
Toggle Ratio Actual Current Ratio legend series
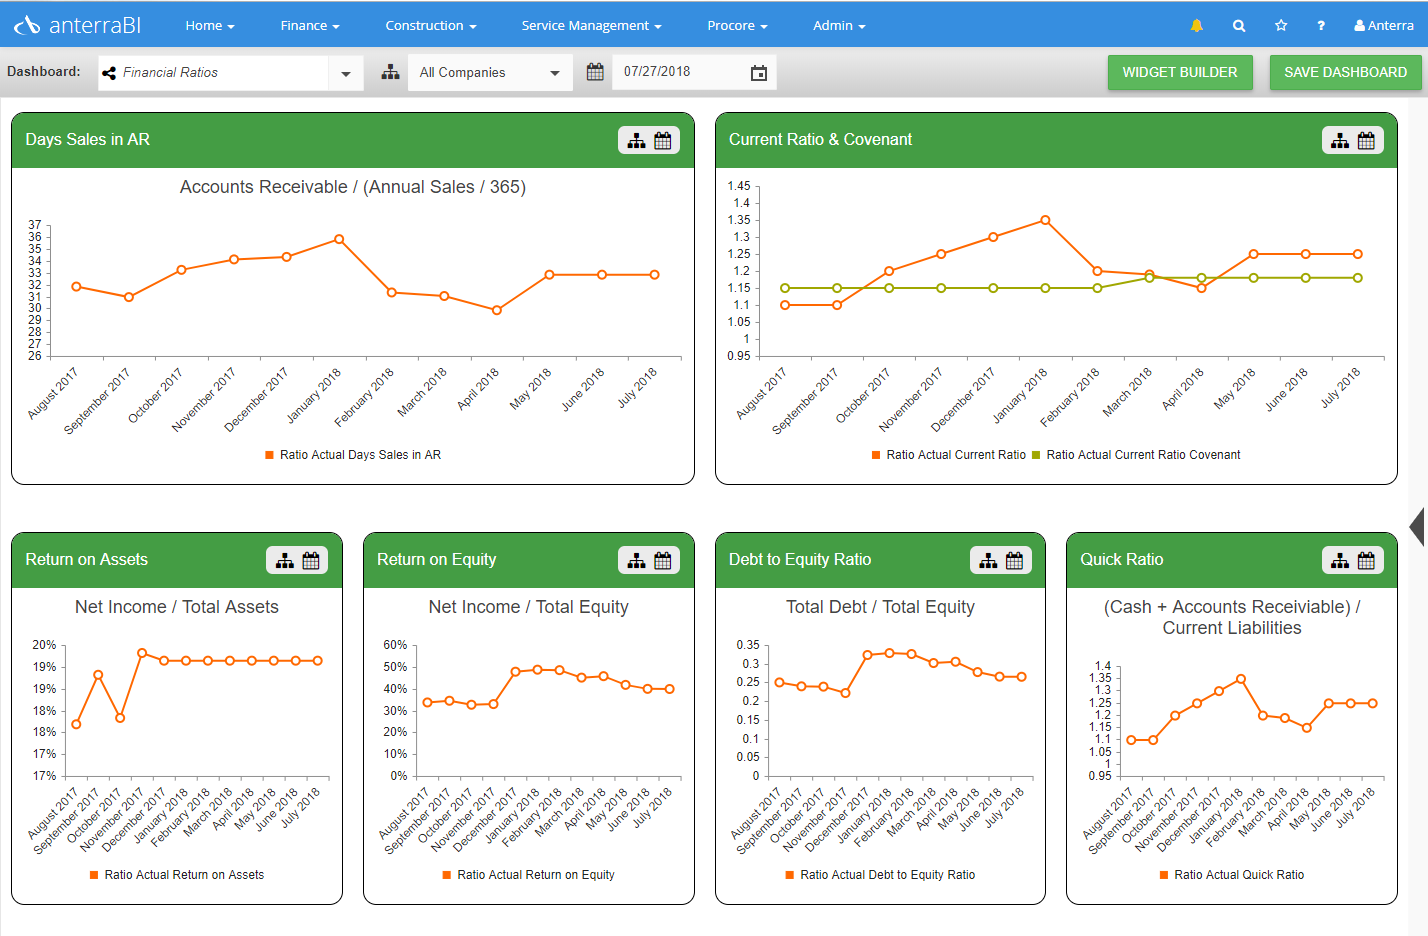point(948,455)
